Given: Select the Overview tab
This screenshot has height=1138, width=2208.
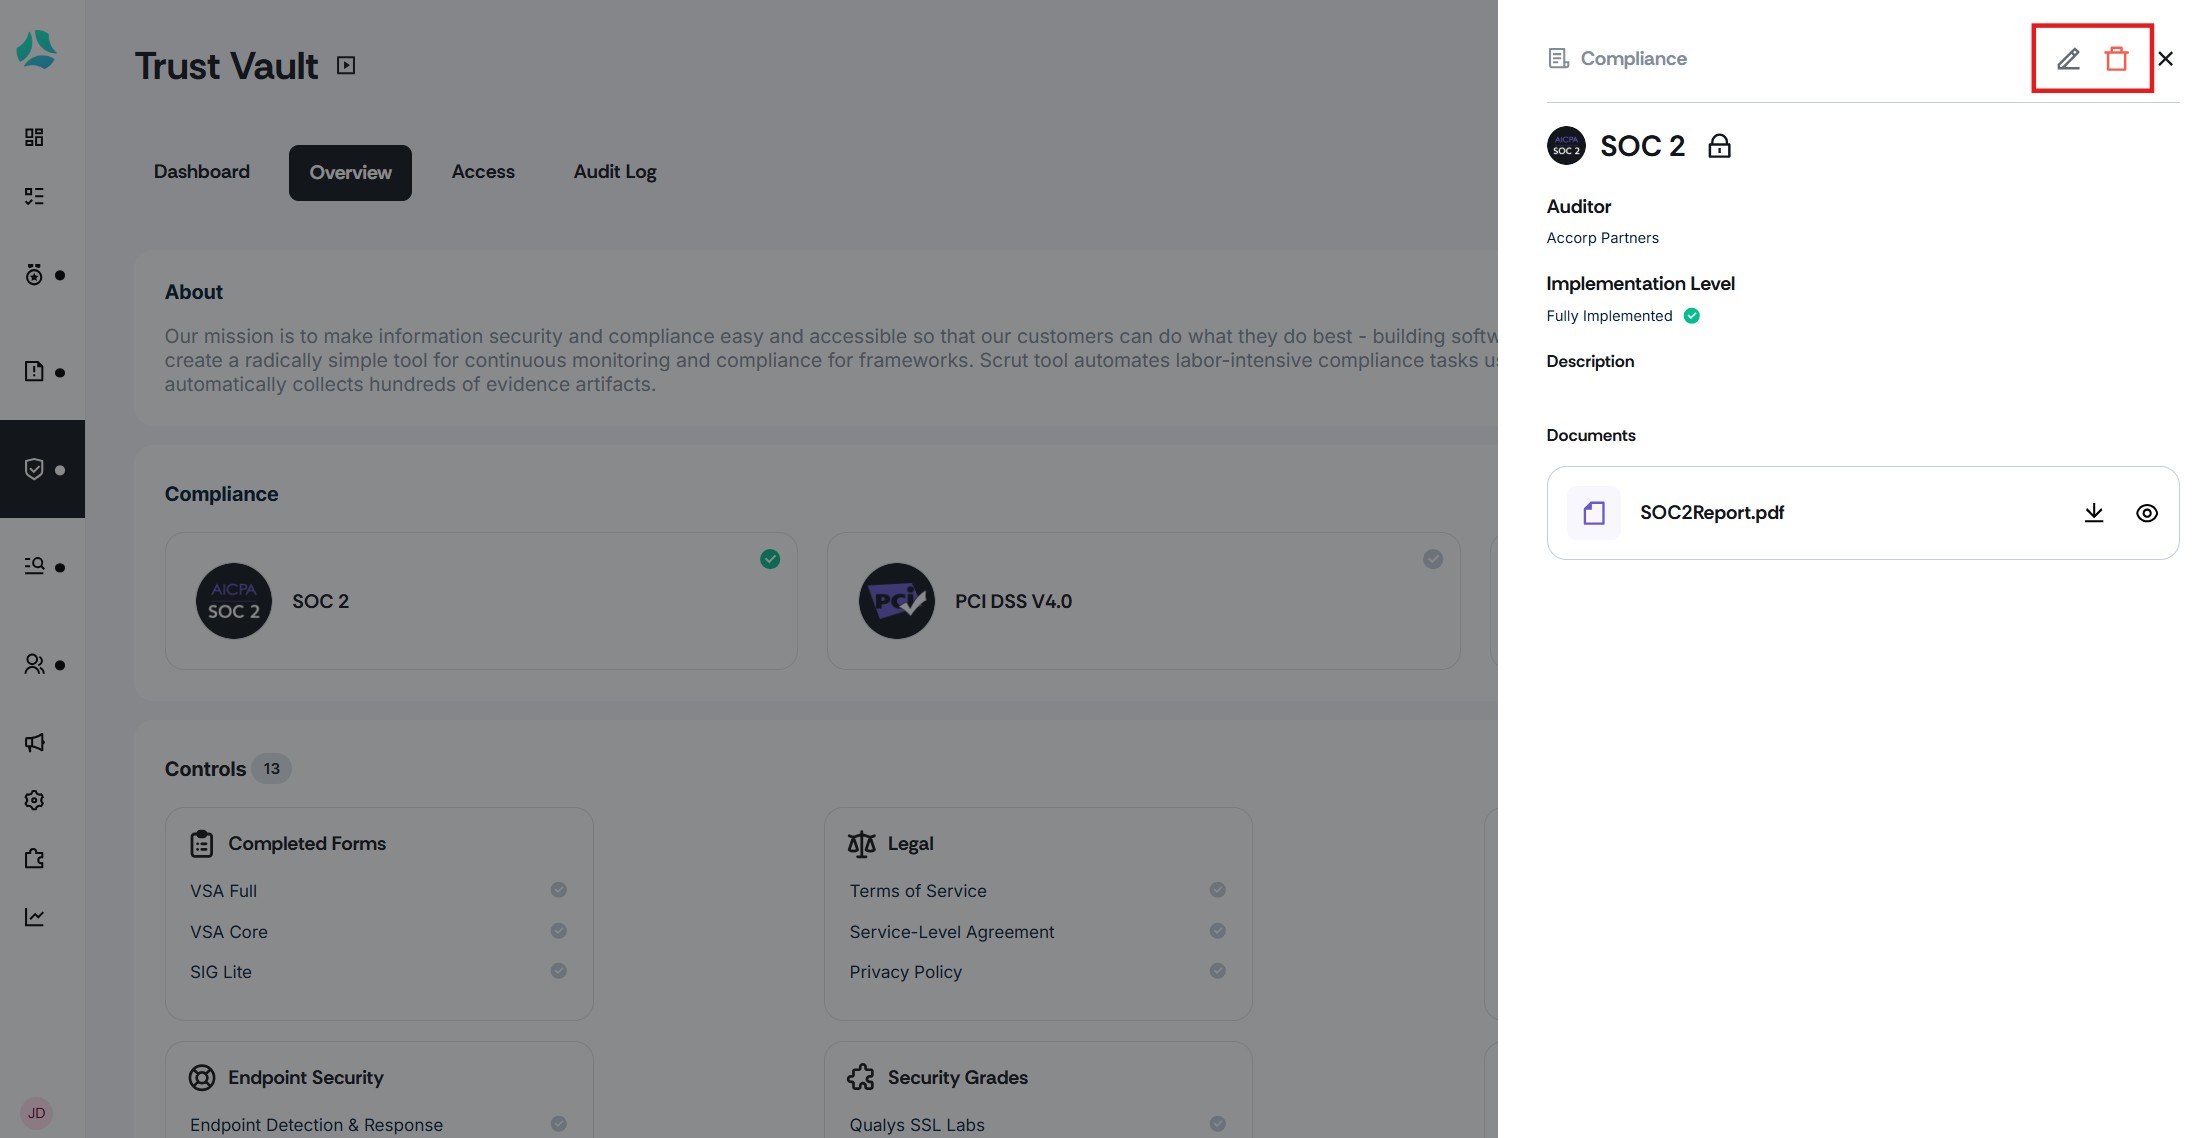Looking at the screenshot, I should pyautogui.click(x=350, y=173).
